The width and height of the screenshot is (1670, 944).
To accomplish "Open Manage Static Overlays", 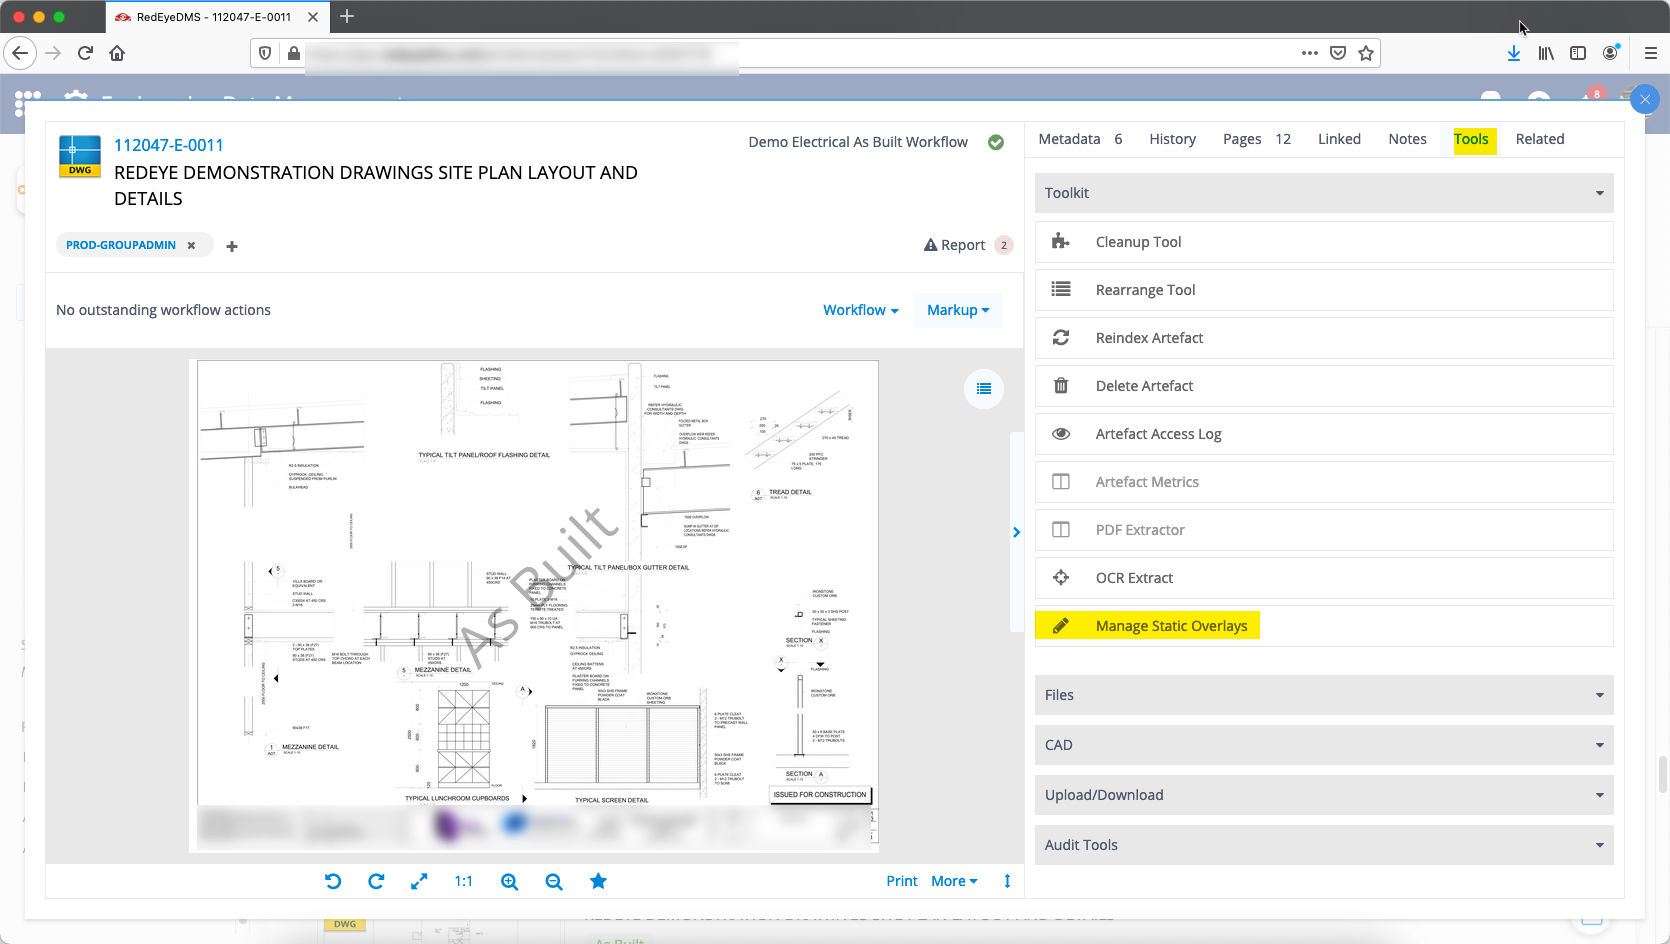I will coord(1324,626).
